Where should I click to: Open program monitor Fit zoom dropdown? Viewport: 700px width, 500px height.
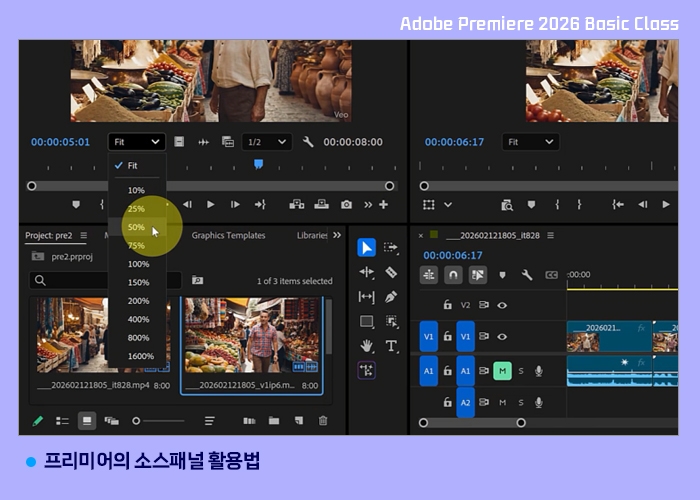click(x=530, y=142)
